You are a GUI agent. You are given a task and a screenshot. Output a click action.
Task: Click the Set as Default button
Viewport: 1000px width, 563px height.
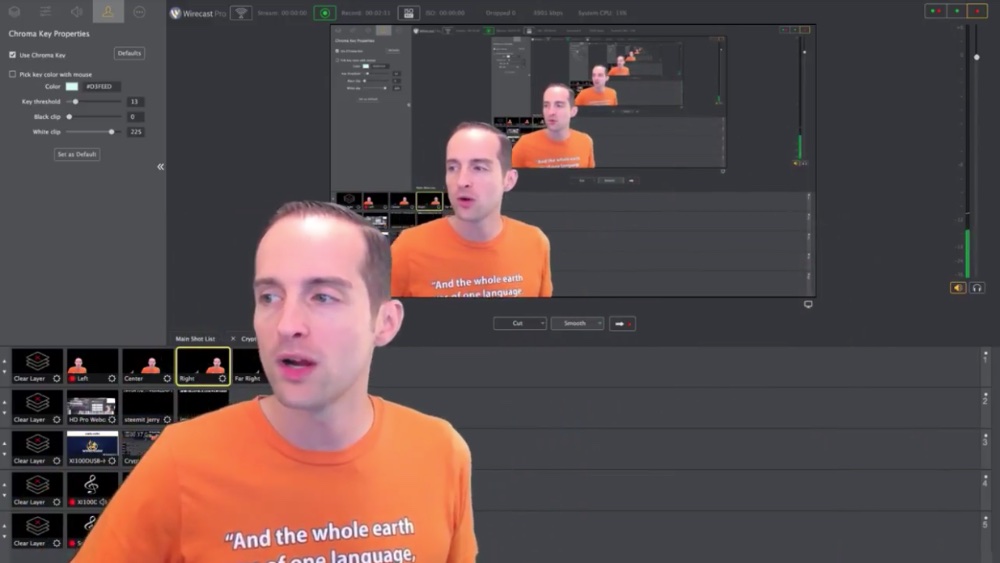77,154
